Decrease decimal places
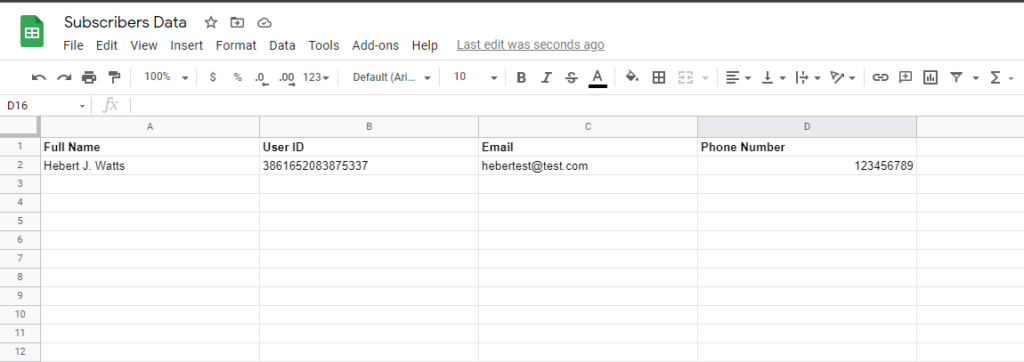This screenshot has height=362, width=1024. 262,78
